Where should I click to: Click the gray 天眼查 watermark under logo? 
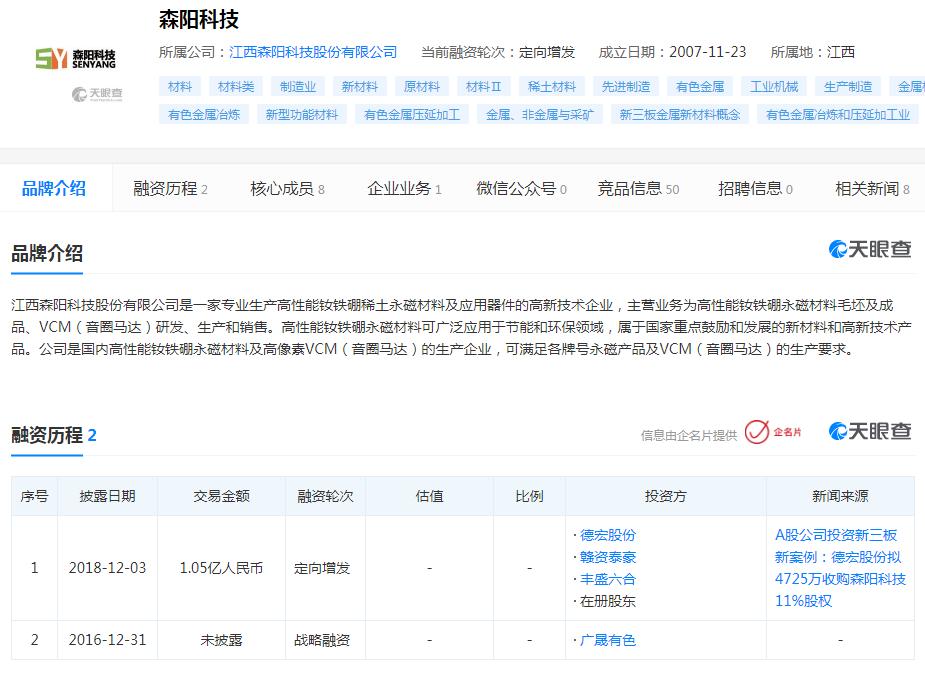[x=97, y=94]
